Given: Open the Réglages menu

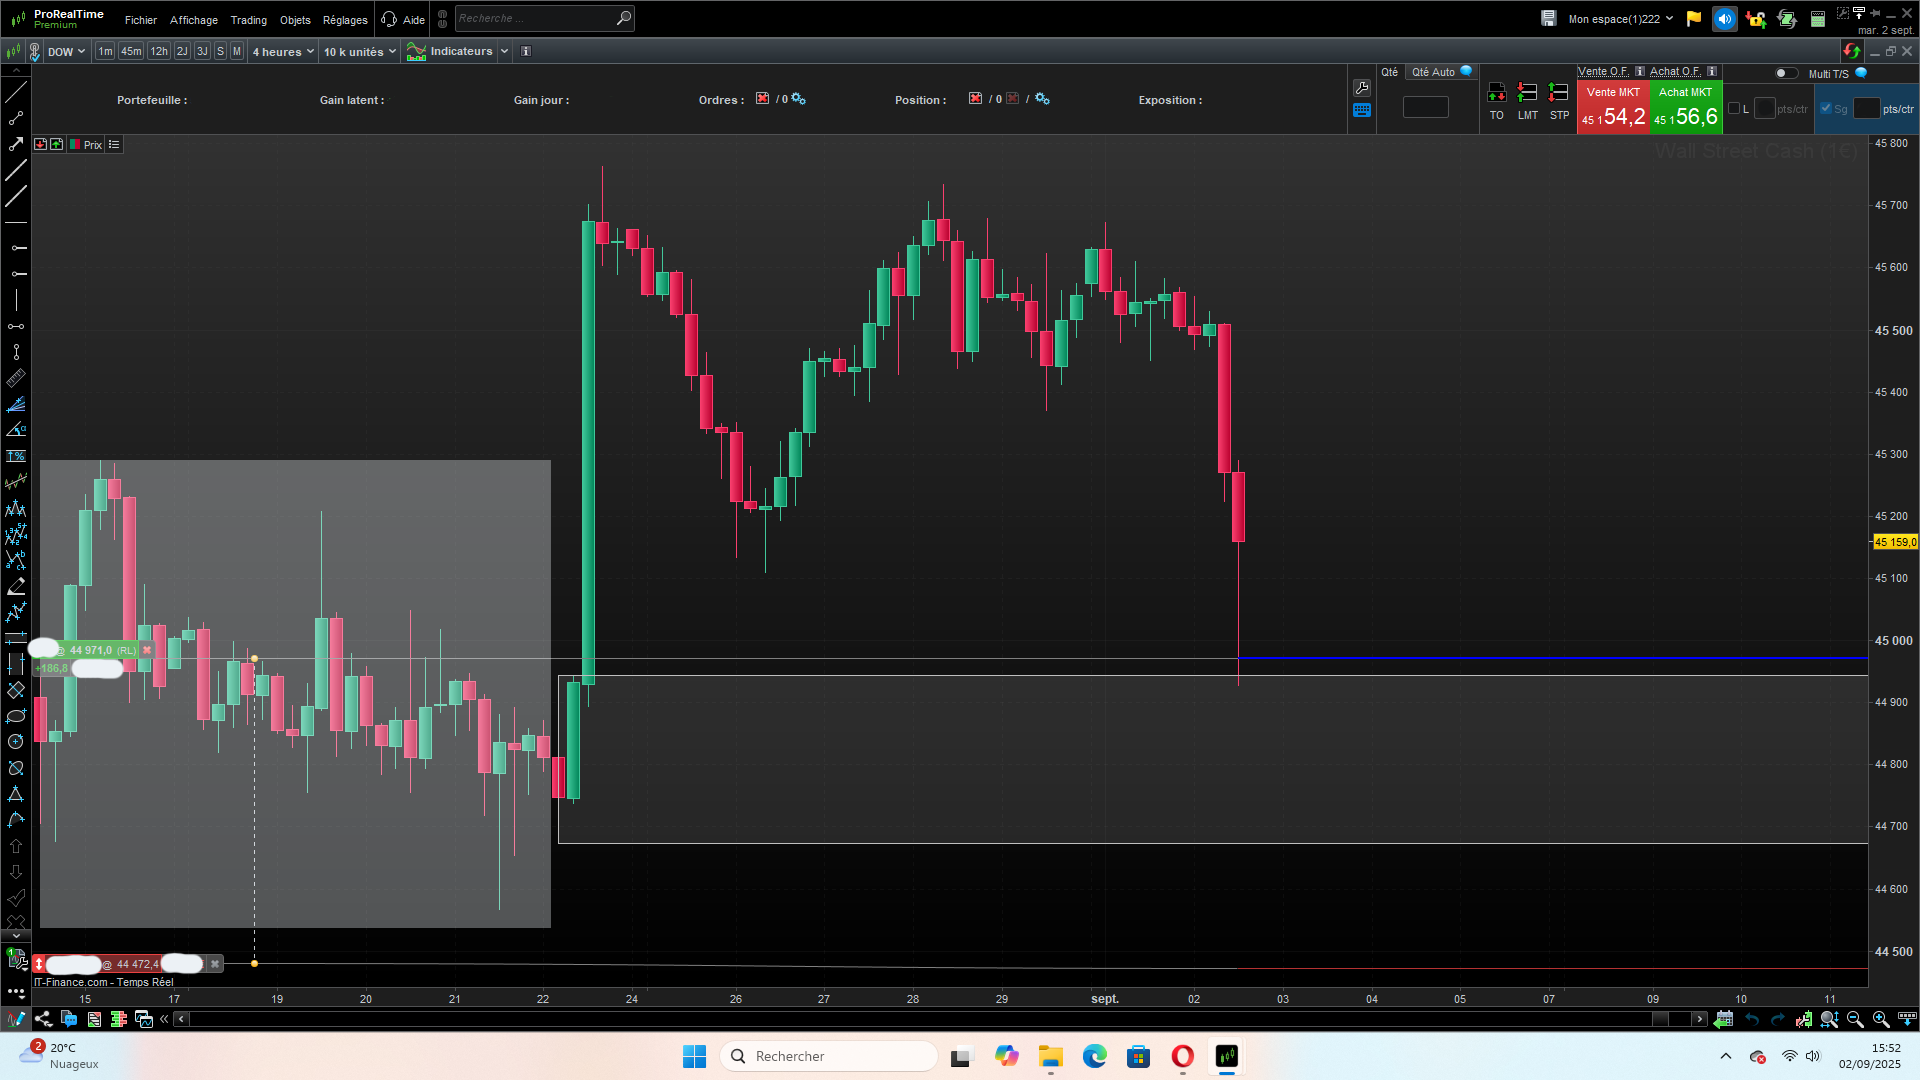Looking at the screenshot, I should click(345, 20).
